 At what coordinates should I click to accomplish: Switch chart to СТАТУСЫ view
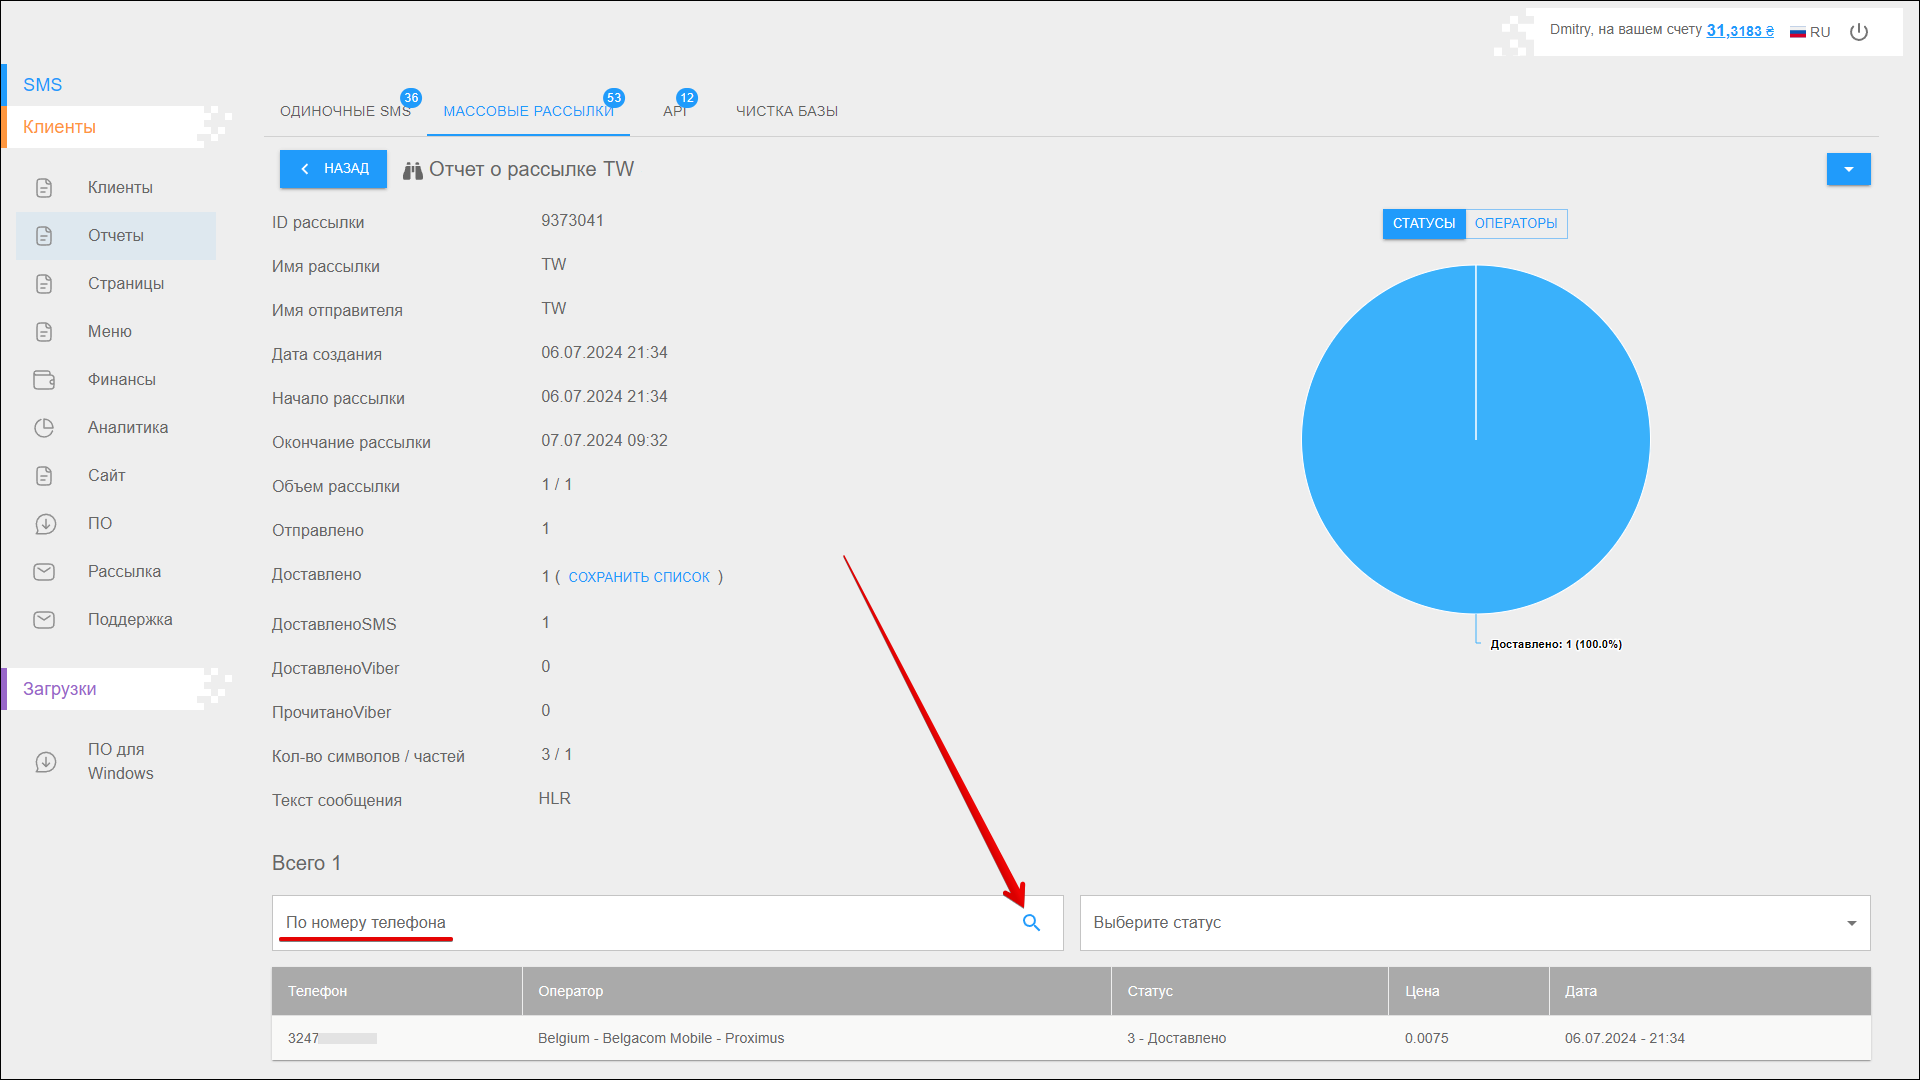(x=1423, y=224)
